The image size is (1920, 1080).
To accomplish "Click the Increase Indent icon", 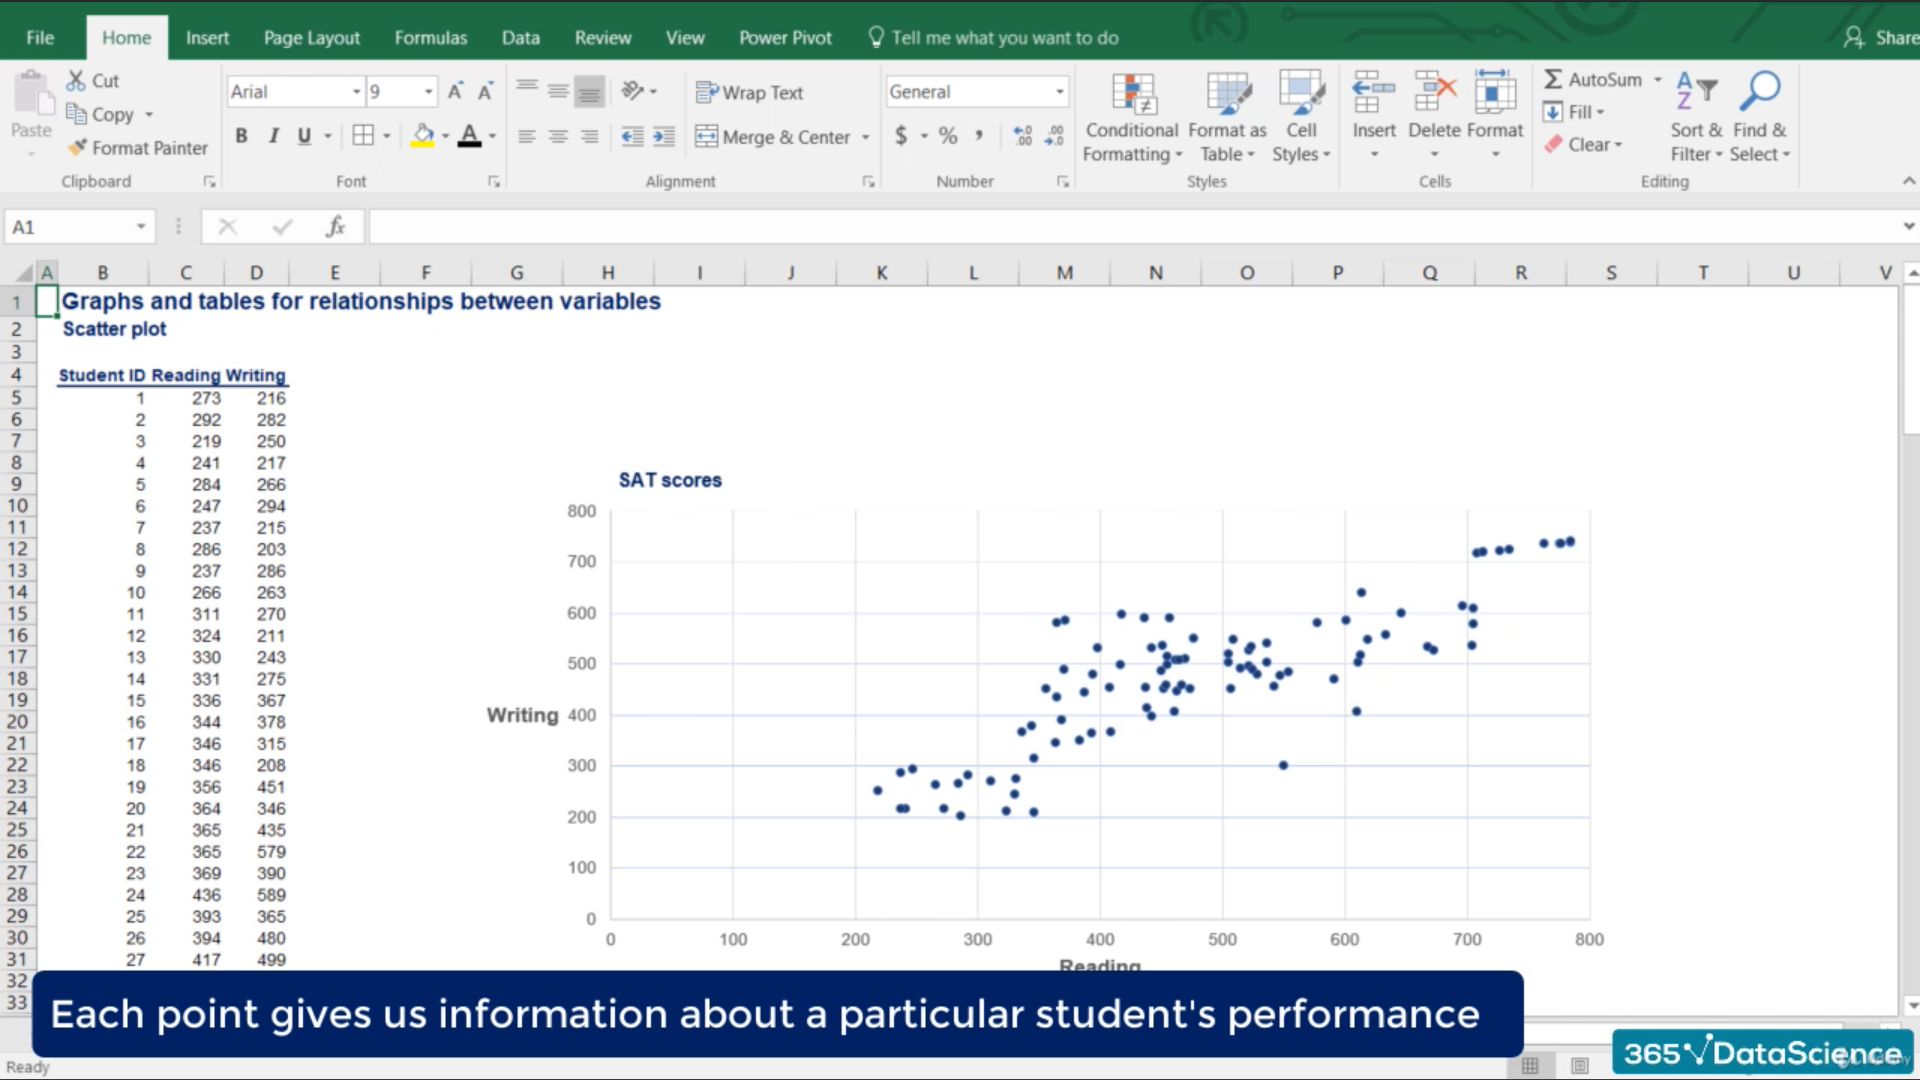I will coord(663,137).
